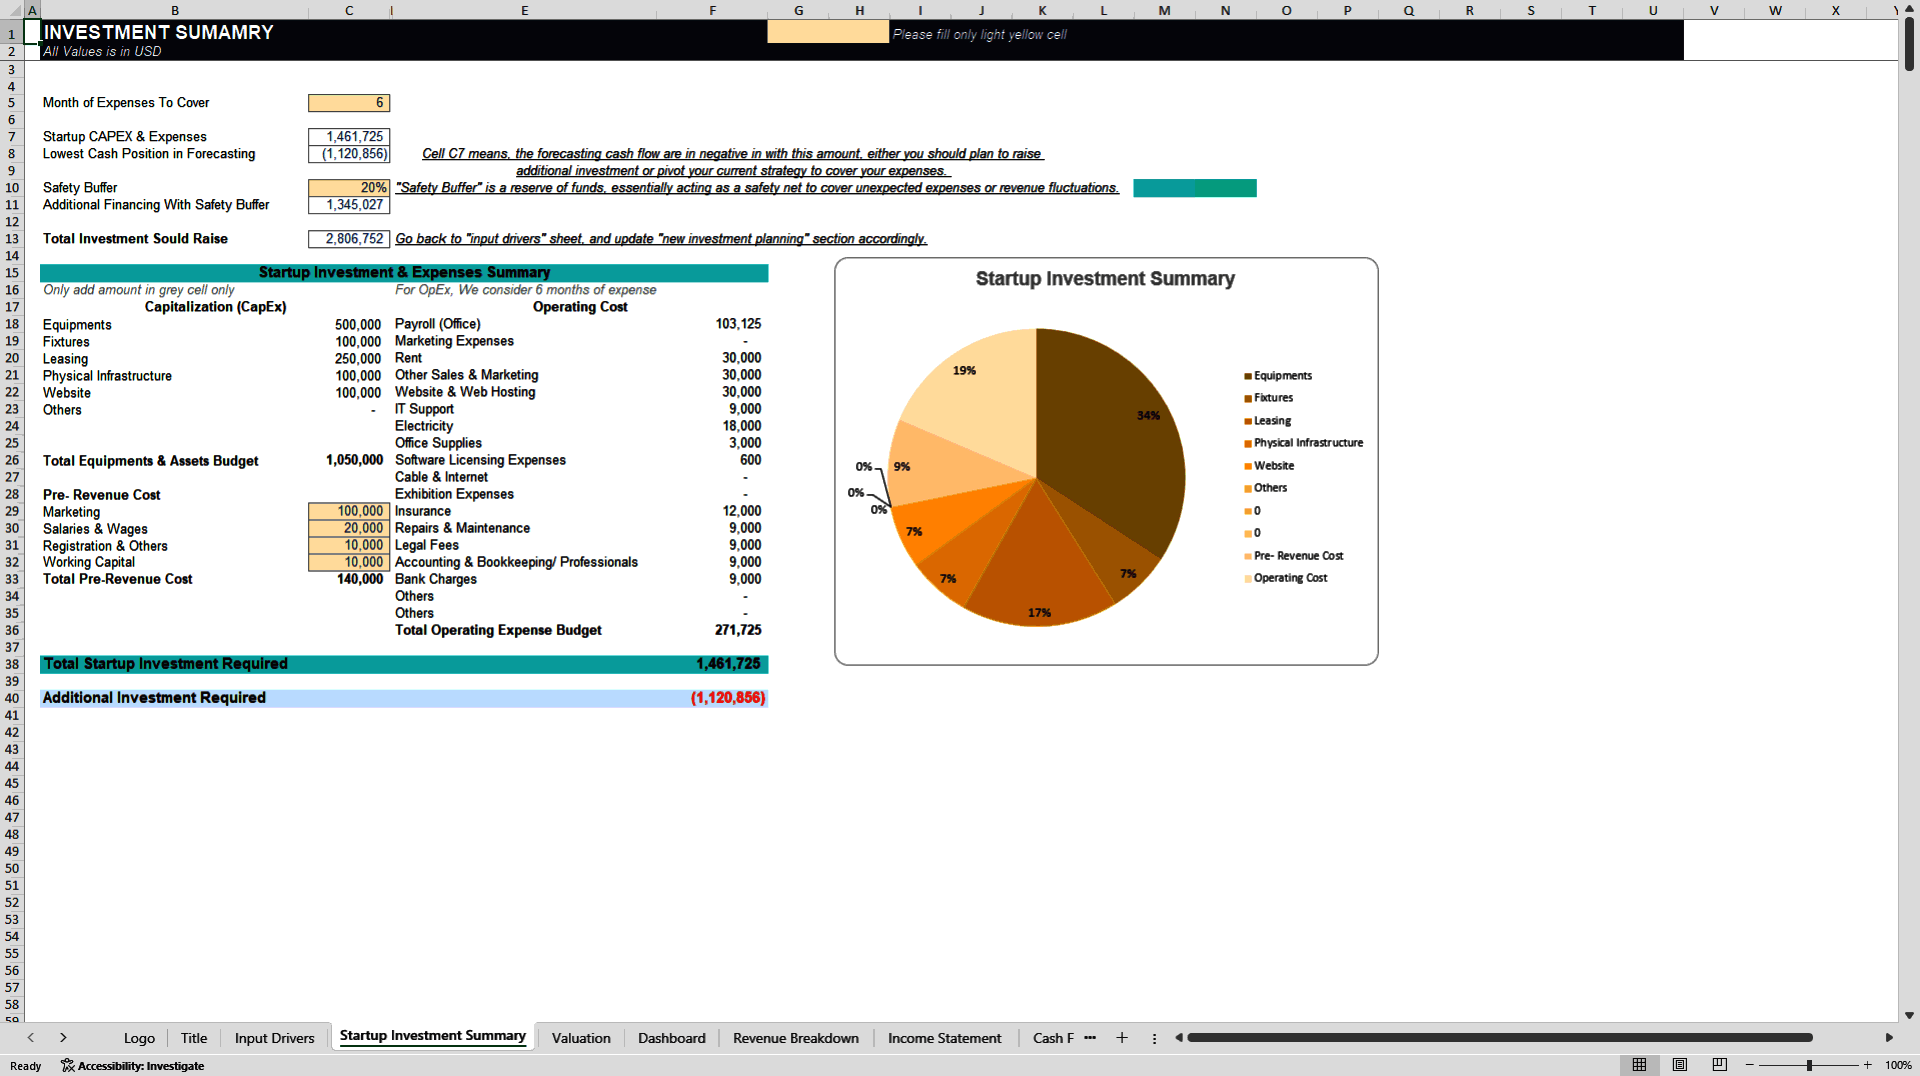The height and width of the screenshot is (1076, 1920).
Task: Click the vertical scrollbar thumb
Action: click(1909, 44)
